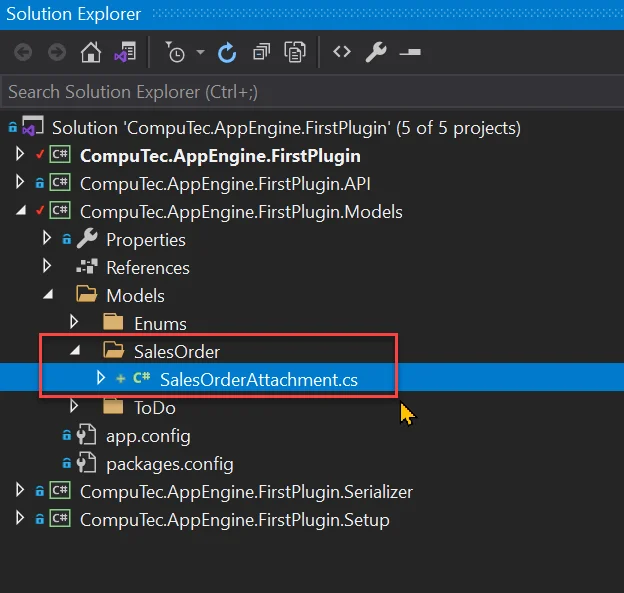The height and width of the screenshot is (593, 624).
Task: Select the References node
Action: (x=147, y=268)
